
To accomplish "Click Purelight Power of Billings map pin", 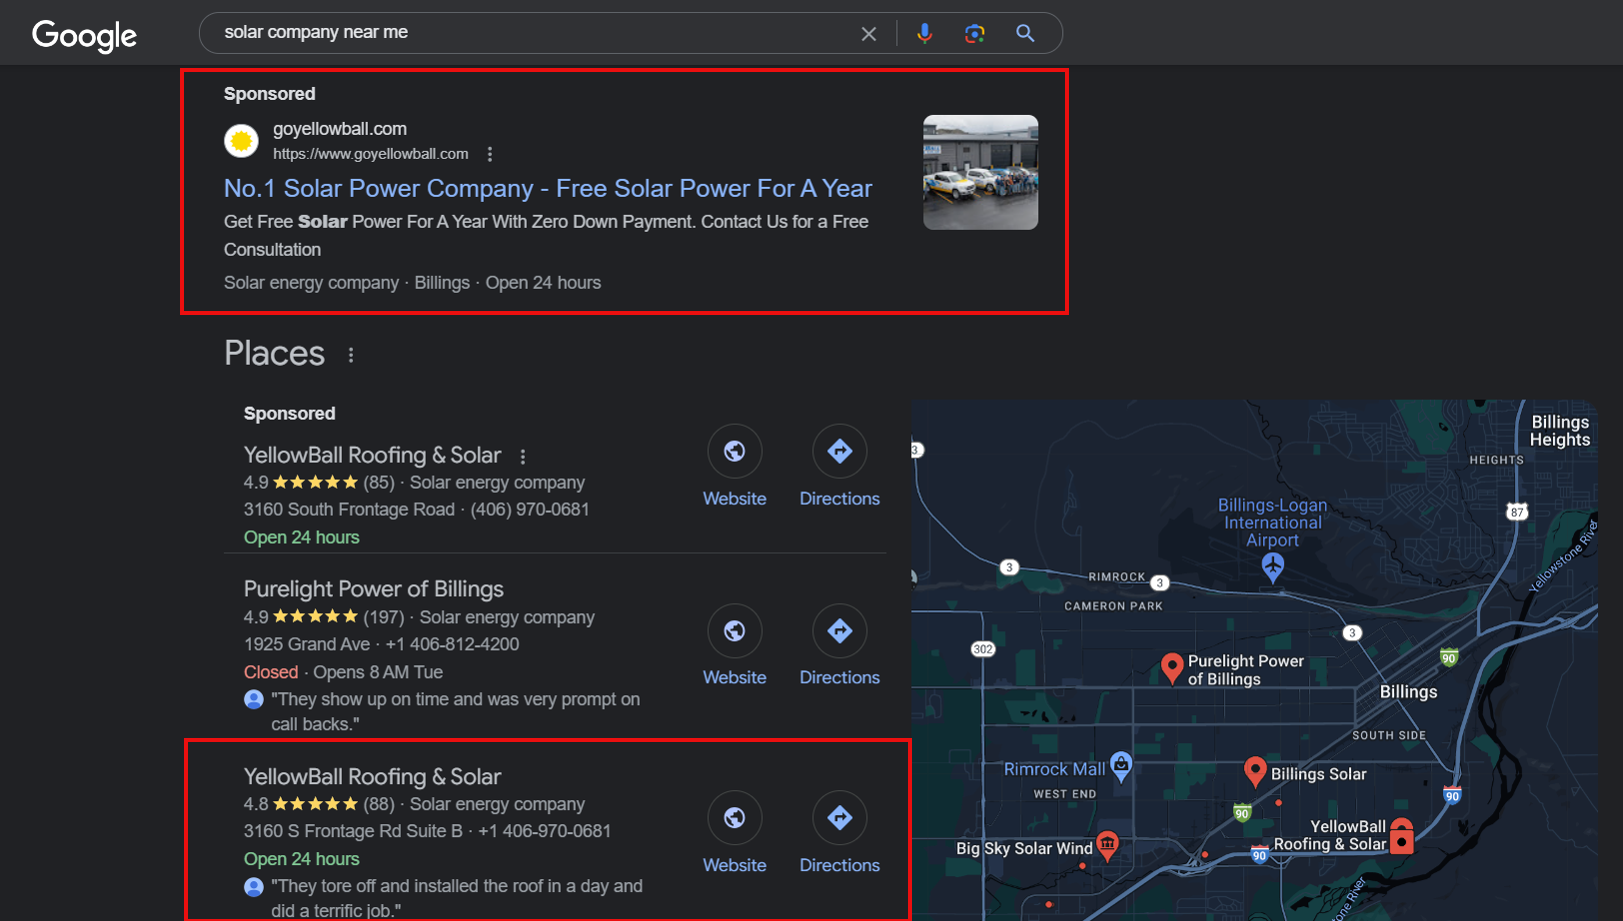I will pyautogui.click(x=1172, y=668).
